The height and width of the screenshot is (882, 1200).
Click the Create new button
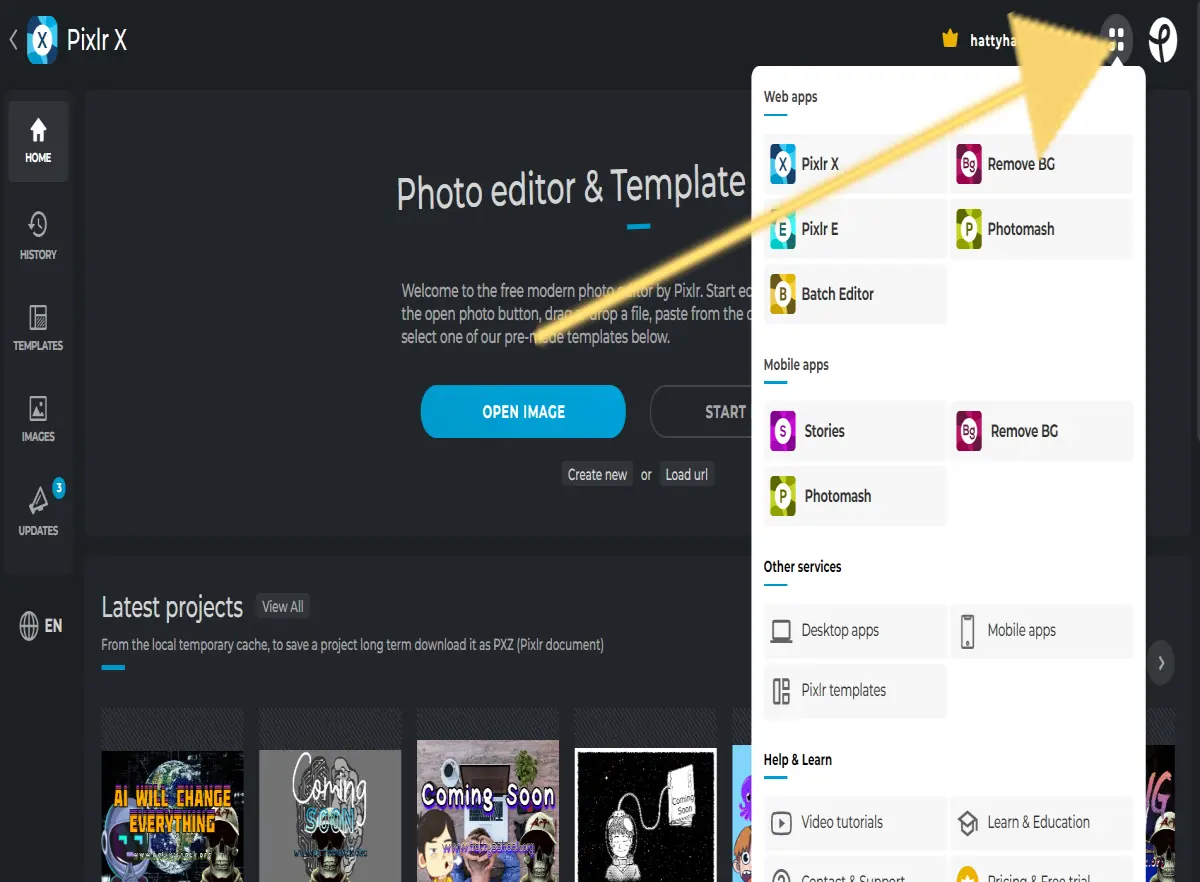598,475
